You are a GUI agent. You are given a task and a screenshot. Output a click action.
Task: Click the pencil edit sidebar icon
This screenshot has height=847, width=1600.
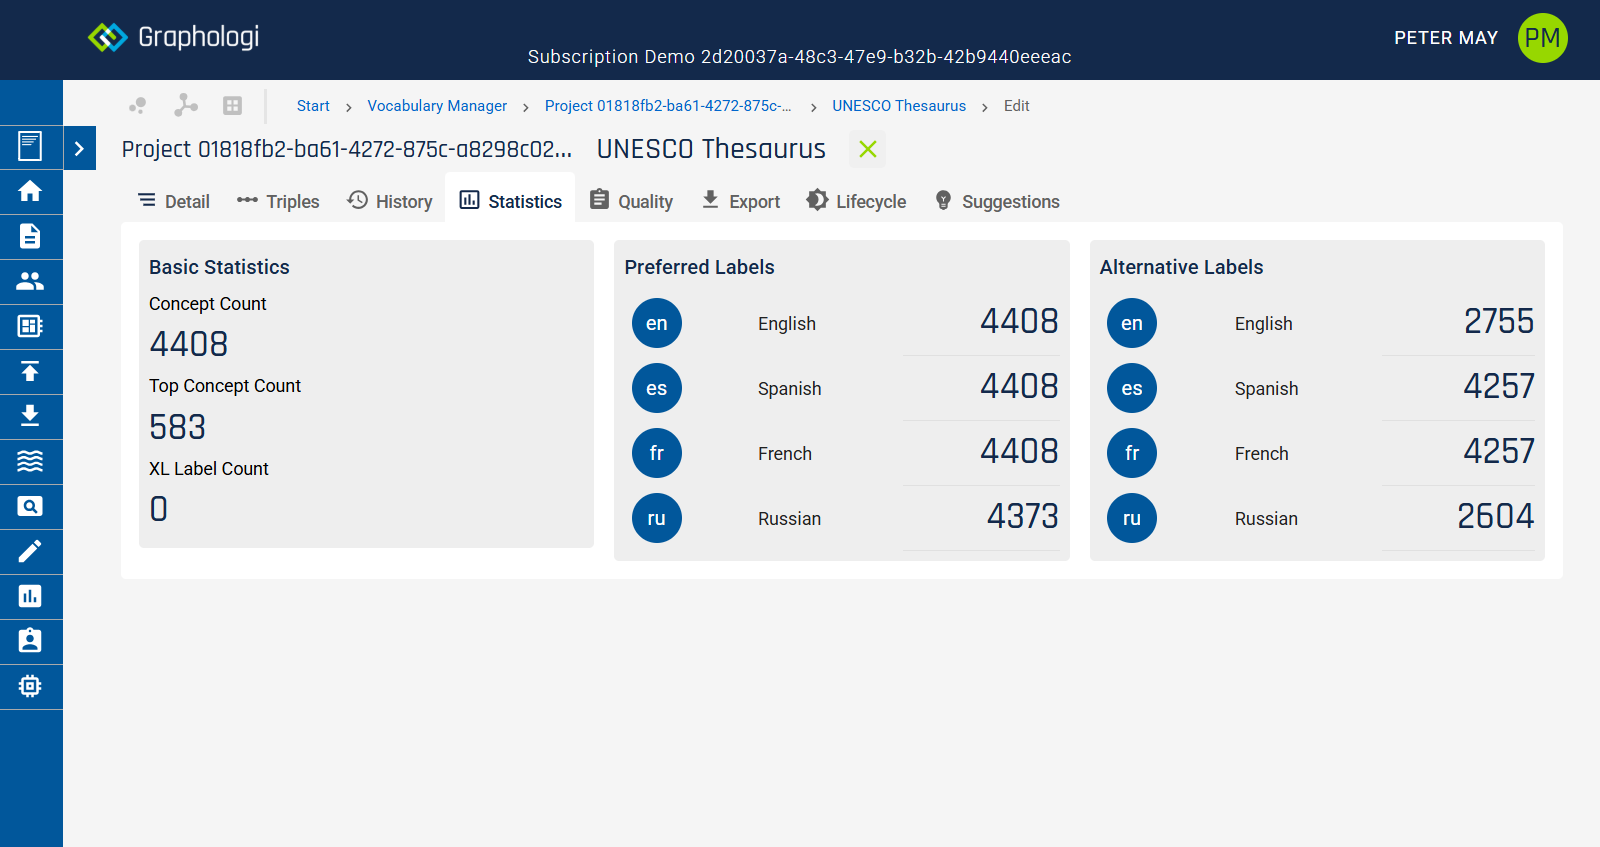pyautogui.click(x=31, y=551)
